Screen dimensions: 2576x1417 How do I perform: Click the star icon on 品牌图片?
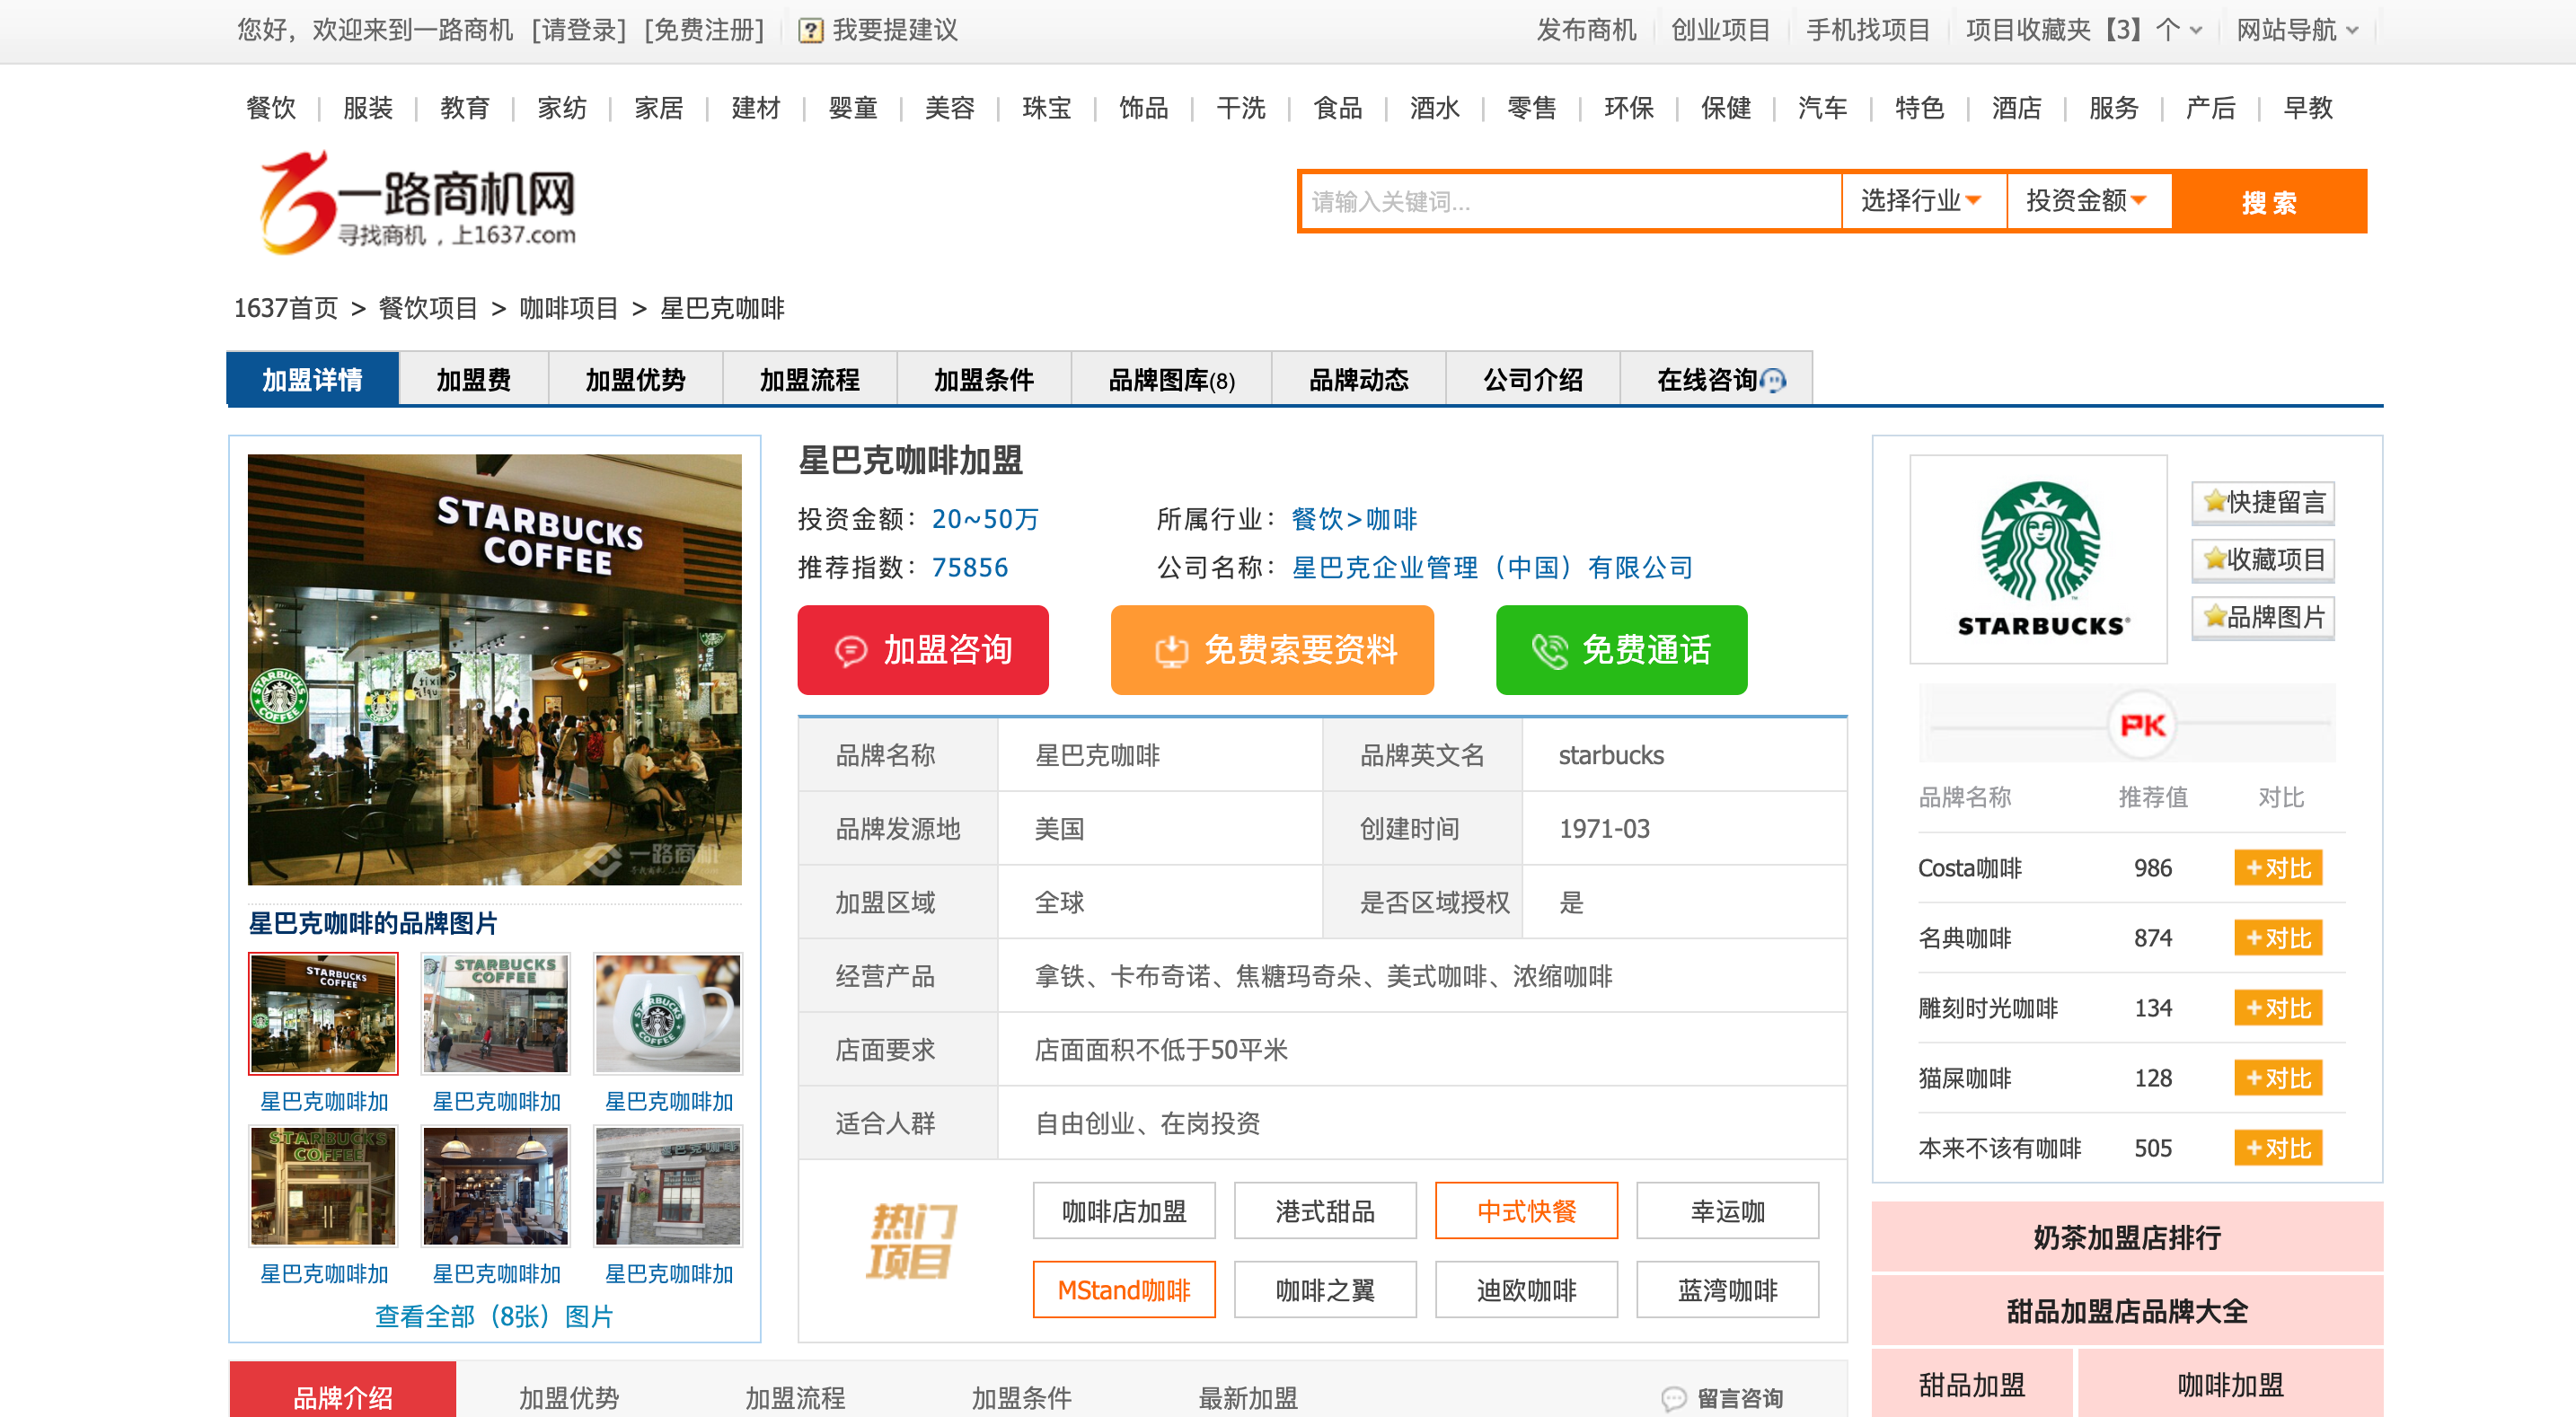(2214, 616)
